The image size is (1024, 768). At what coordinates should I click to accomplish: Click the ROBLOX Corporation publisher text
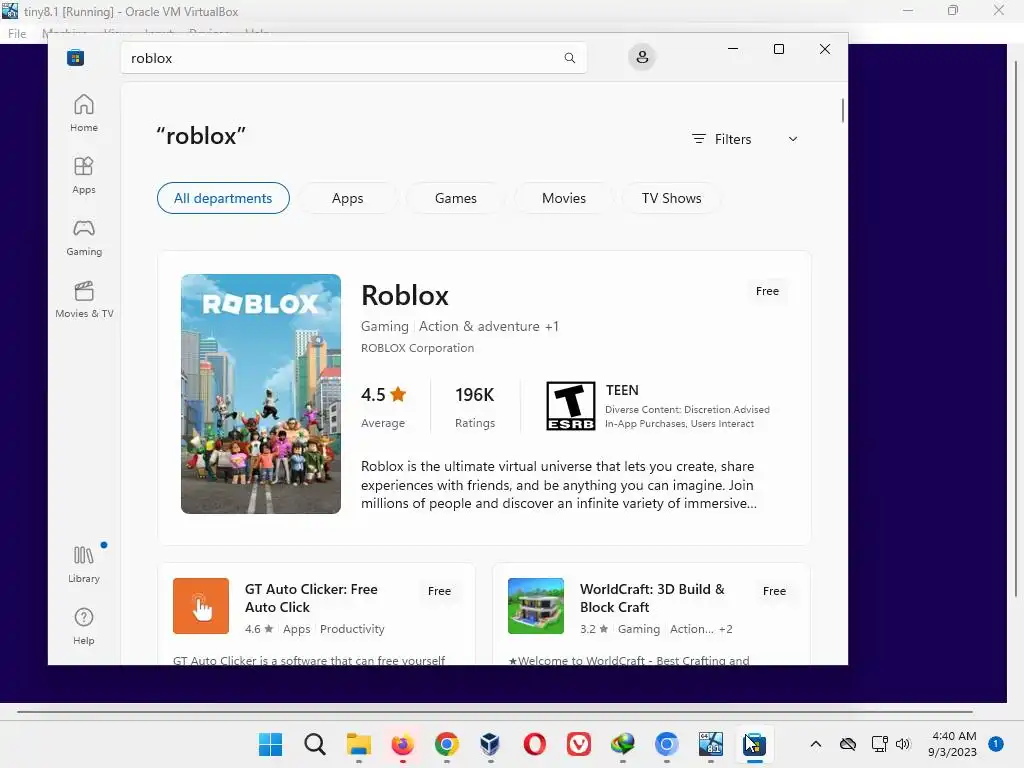click(x=417, y=348)
